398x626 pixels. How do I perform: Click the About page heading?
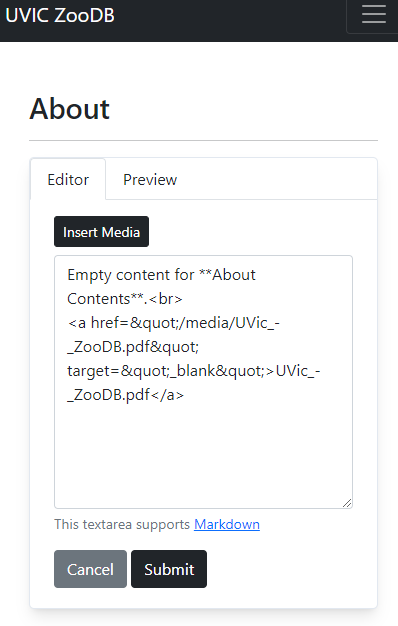(x=69, y=109)
